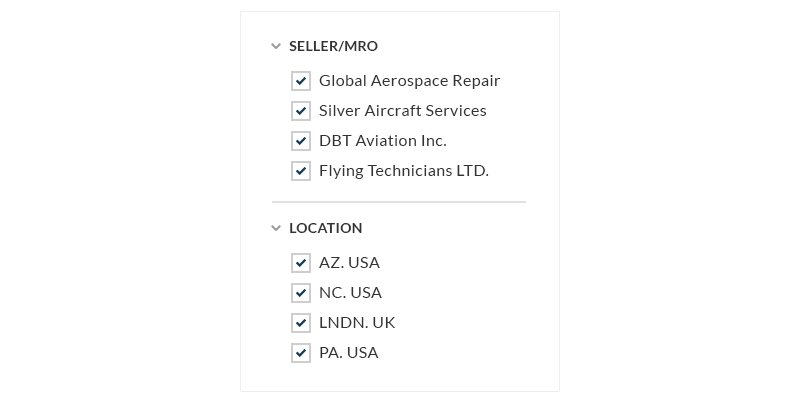Uncheck the AZ. USA location checkbox
This screenshot has height=403, width=800.
pos(301,263)
